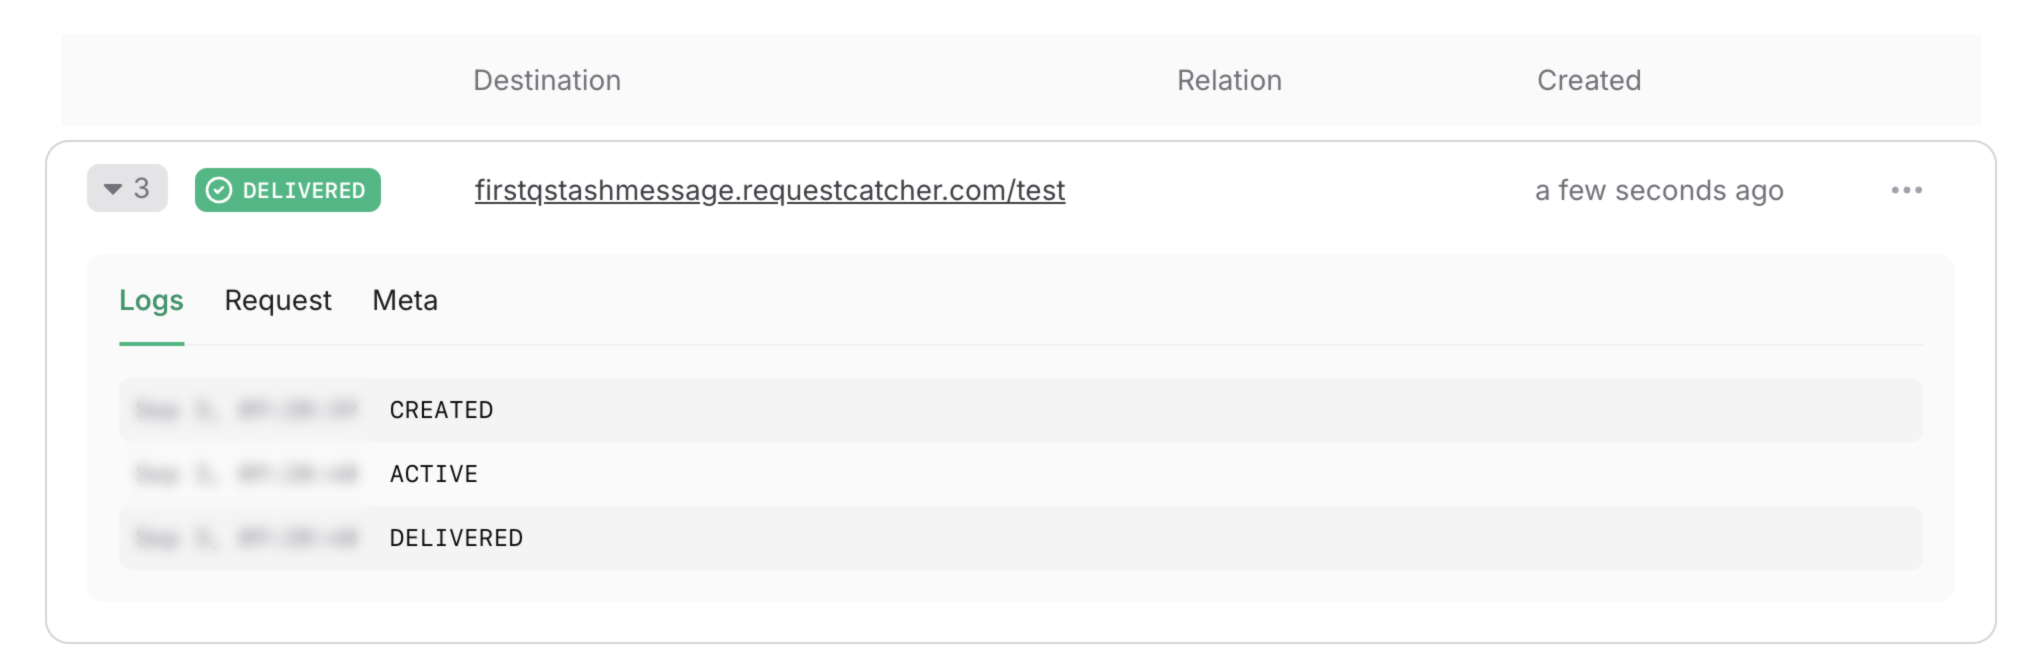
Task: Collapse the message row using the arrow beside 3
Action: [x=113, y=189]
